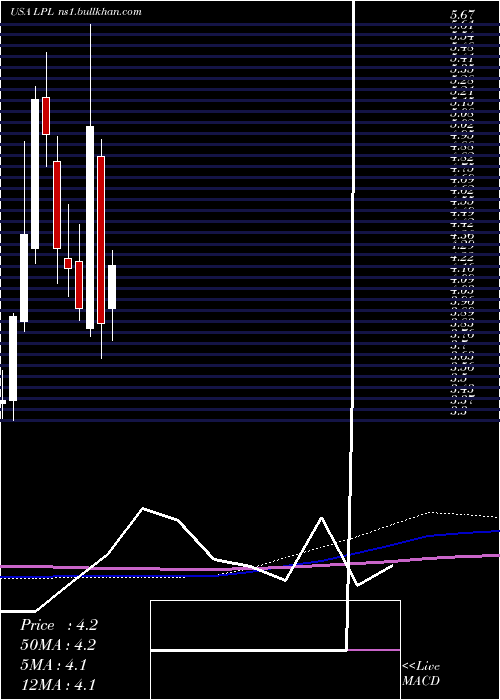Viewport: 500px width, 700px height.
Task: Click the '50MA : 4.2' label
Action: click(58, 645)
